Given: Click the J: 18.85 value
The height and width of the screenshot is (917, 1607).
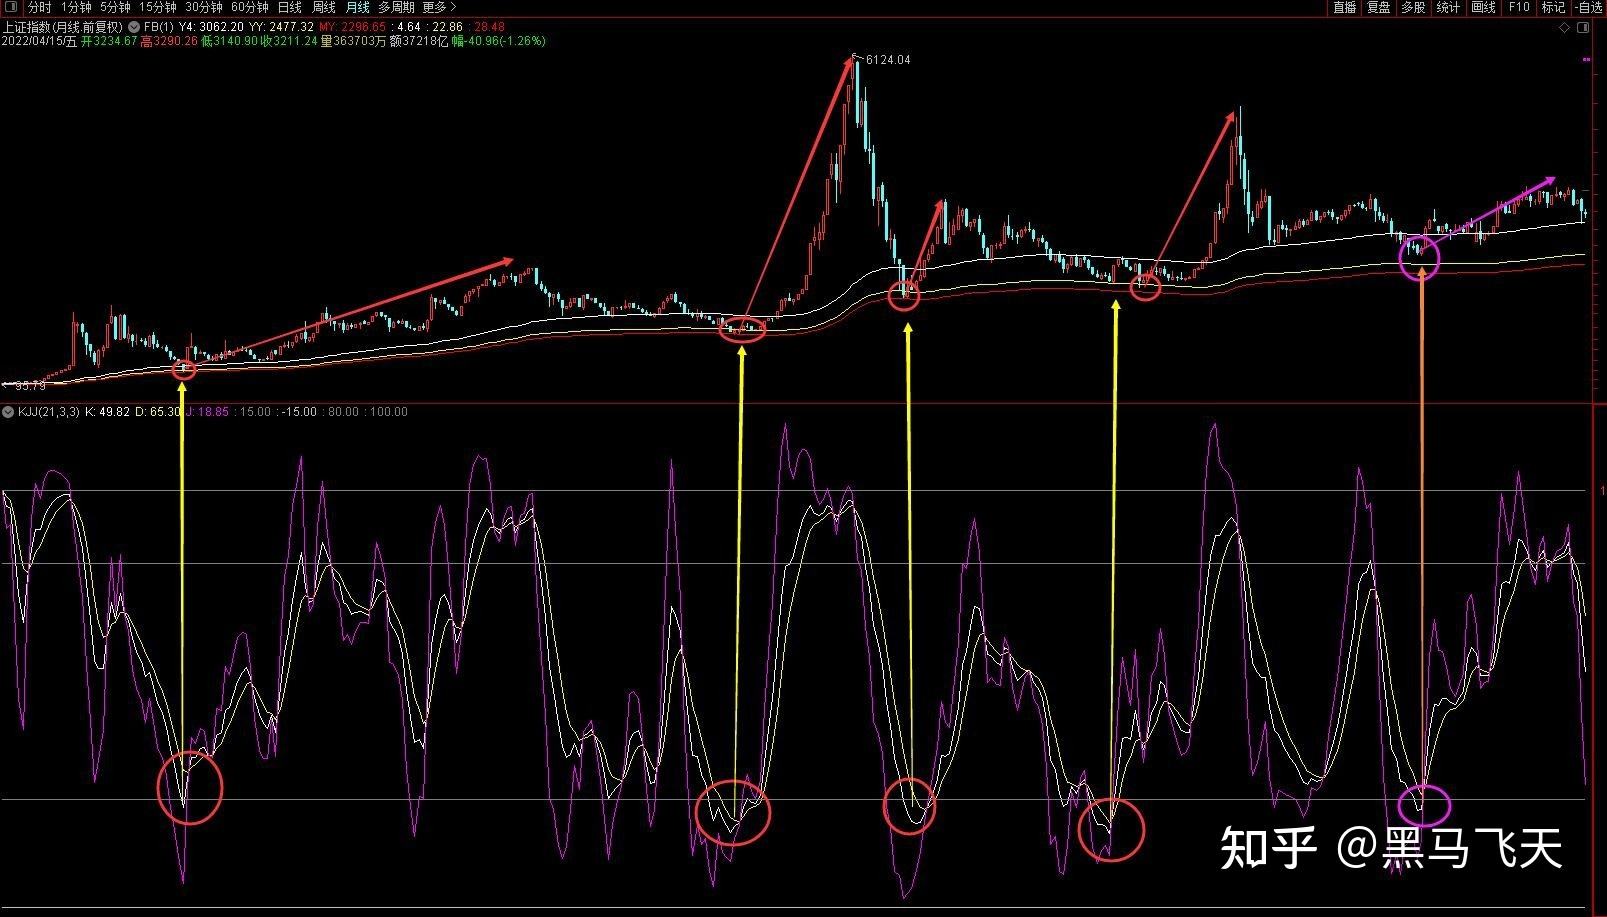Looking at the screenshot, I should (207, 412).
